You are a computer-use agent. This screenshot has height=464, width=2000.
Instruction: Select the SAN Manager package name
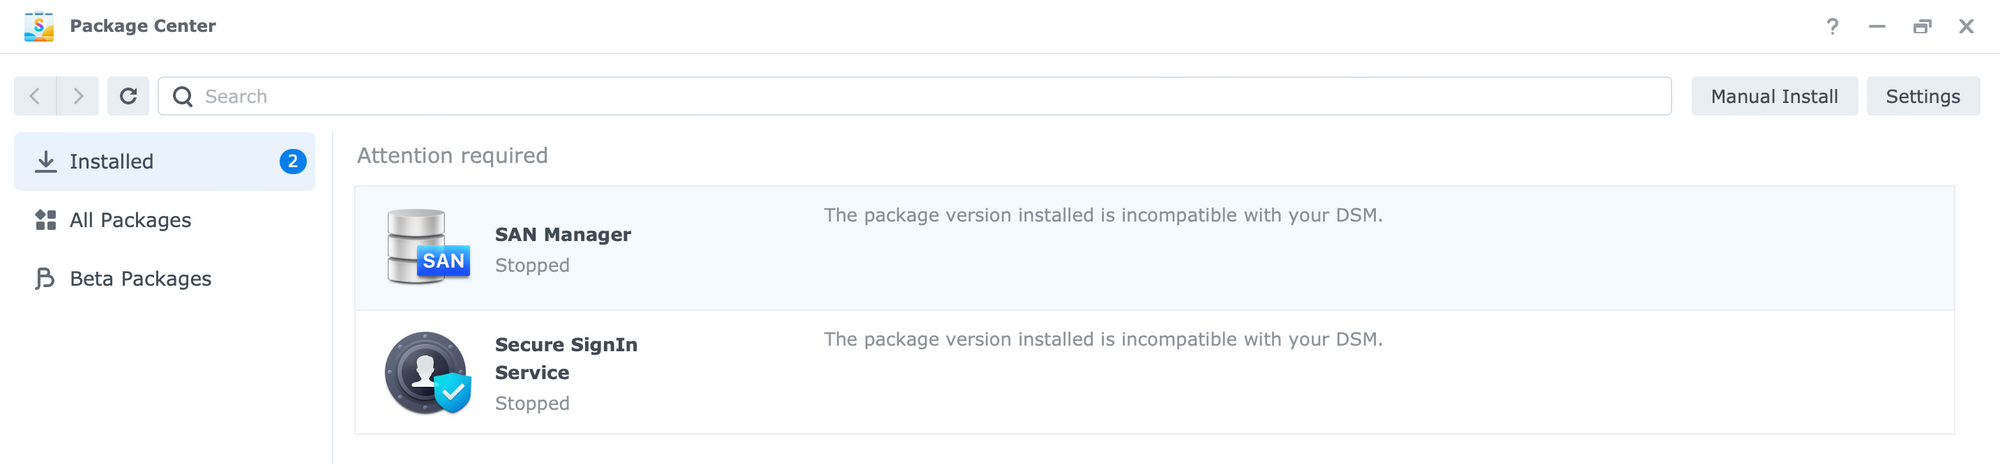tap(563, 235)
